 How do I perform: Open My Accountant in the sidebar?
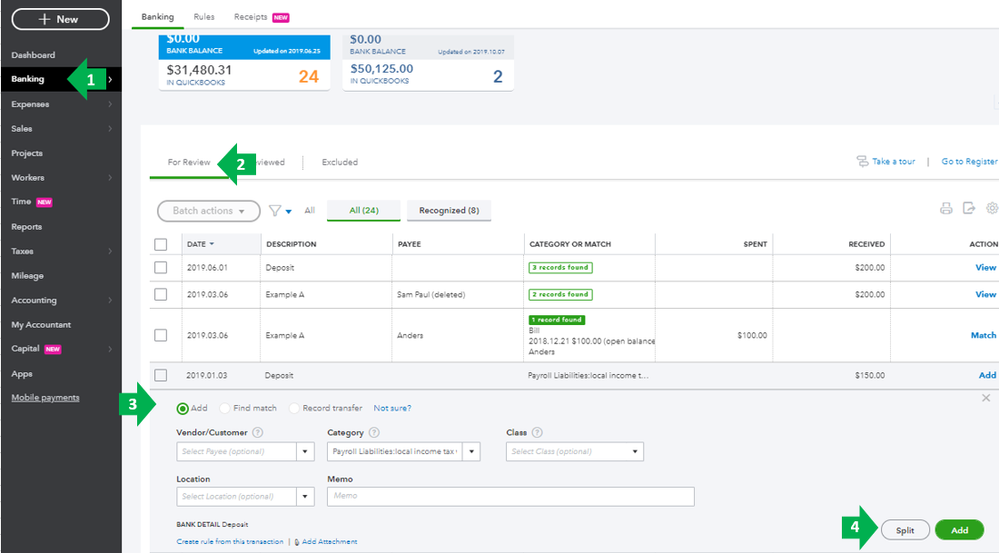coord(41,325)
